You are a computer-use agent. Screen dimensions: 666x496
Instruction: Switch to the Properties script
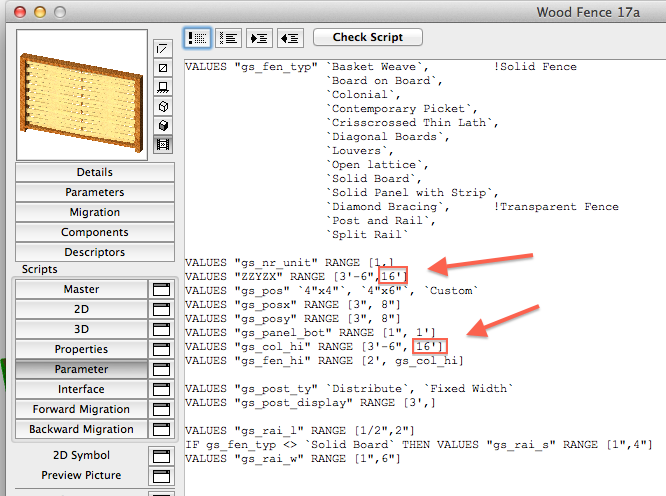(x=82, y=349)
